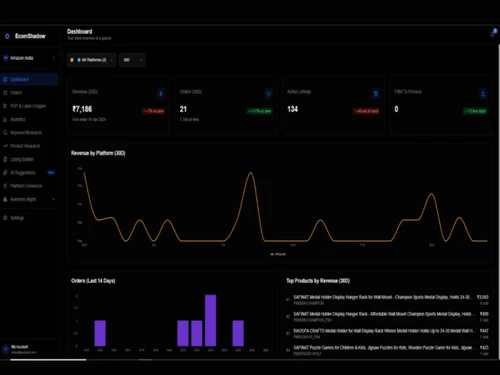Image resolution: width=500 pixels, height=375 pixels.
Task: Open top product #2 SAFINAT Affordable Wall Mount
Action: pyautogui.click(x=387, y=317)
